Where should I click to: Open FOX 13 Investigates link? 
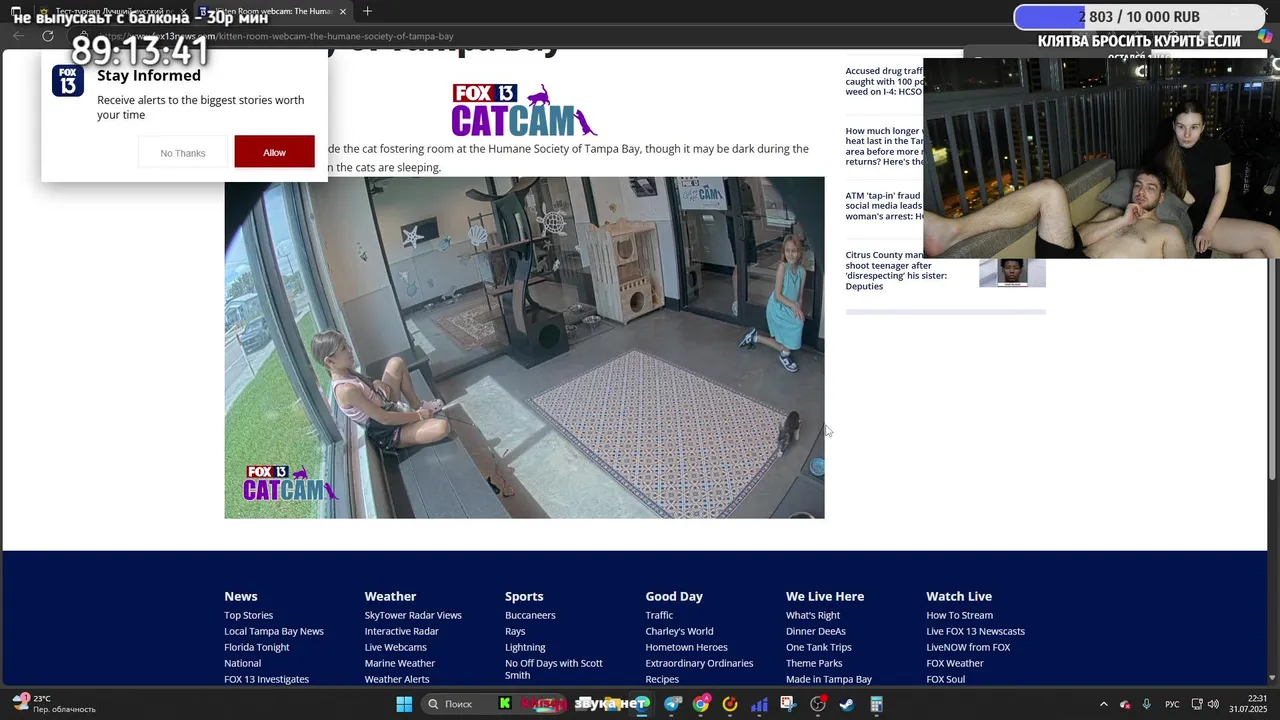266,679
